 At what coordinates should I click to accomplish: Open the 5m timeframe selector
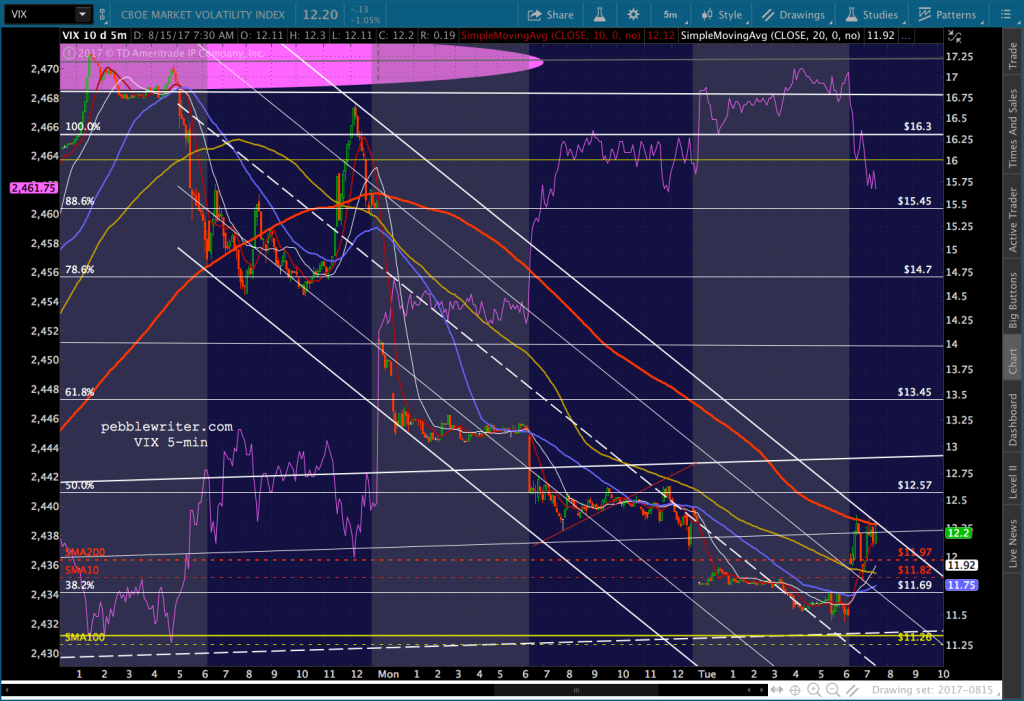tap(670, 15)
